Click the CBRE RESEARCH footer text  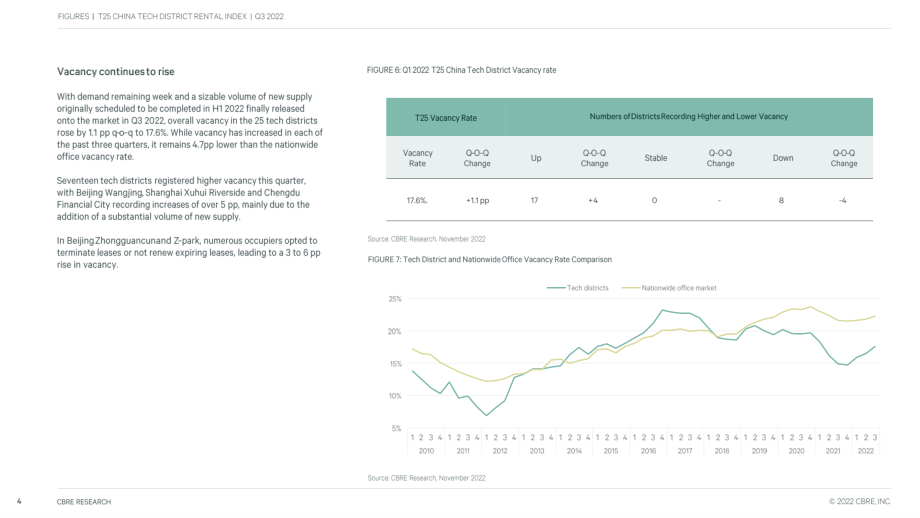tap(84, 502)
